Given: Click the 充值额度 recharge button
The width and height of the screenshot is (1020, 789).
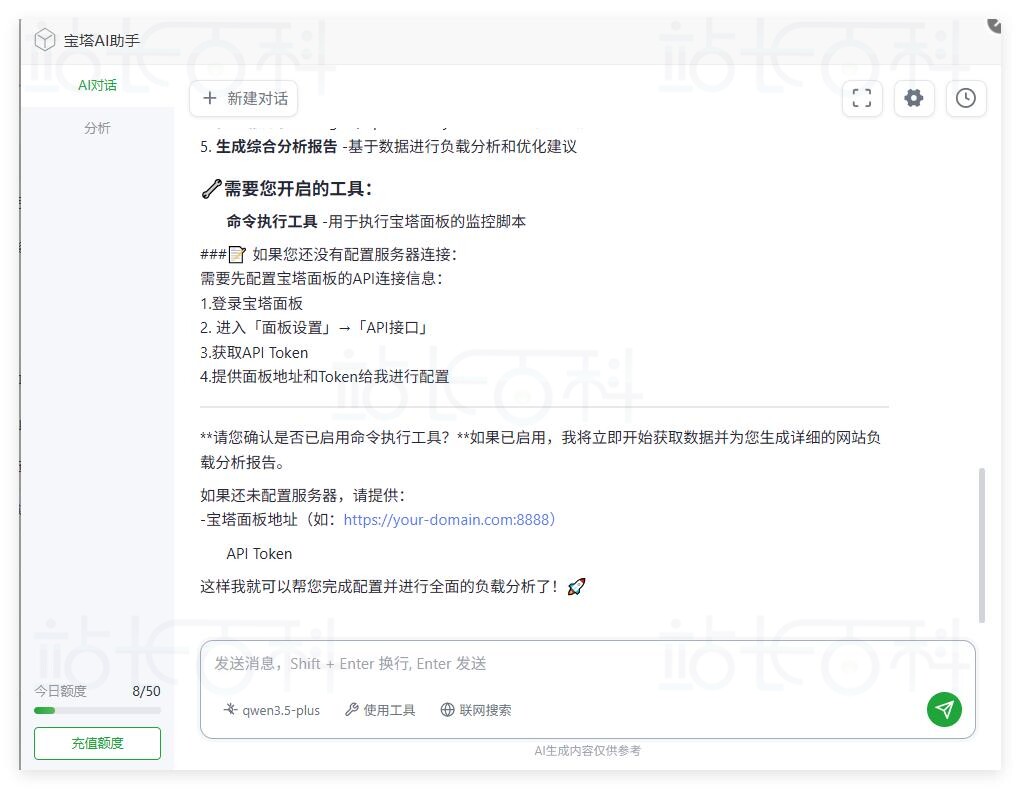Looking at the screenshot, I should [98, 743].
